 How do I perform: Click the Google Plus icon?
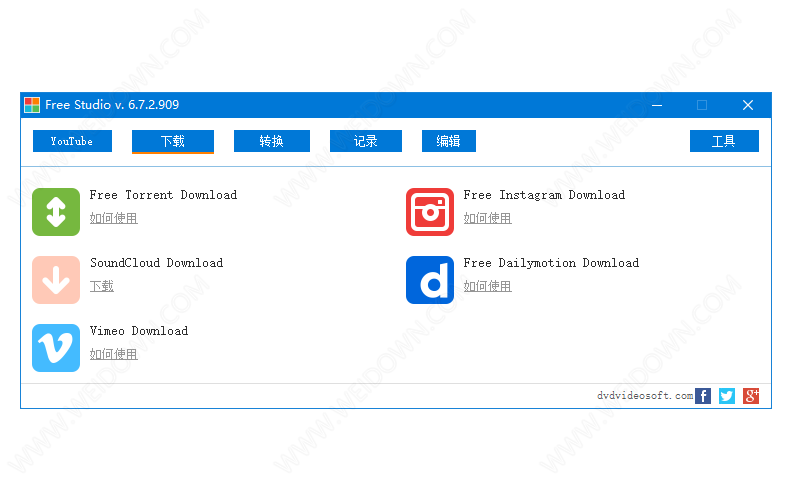click(751, 396)
